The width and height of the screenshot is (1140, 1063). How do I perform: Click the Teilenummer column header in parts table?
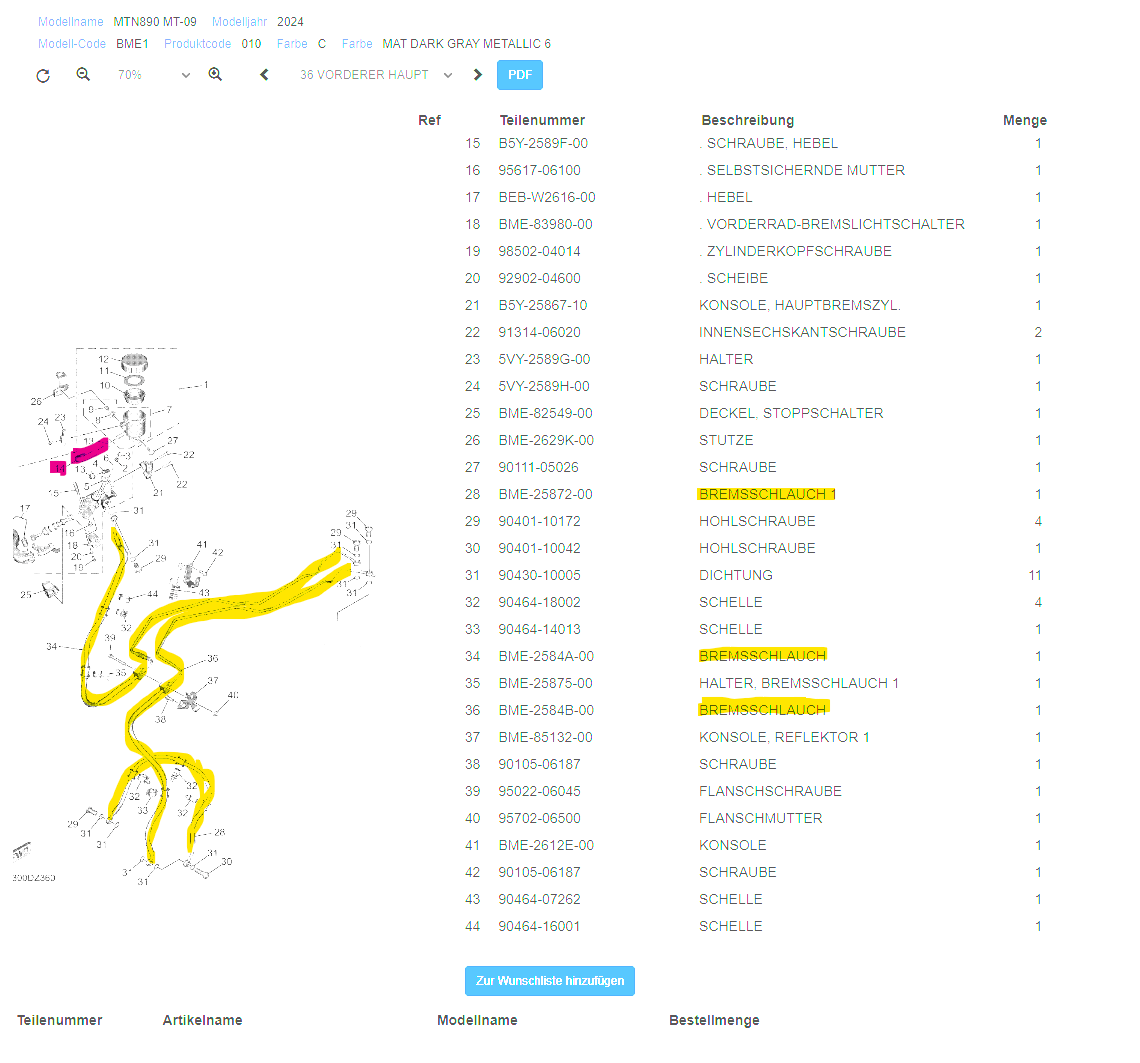(542, 120)
